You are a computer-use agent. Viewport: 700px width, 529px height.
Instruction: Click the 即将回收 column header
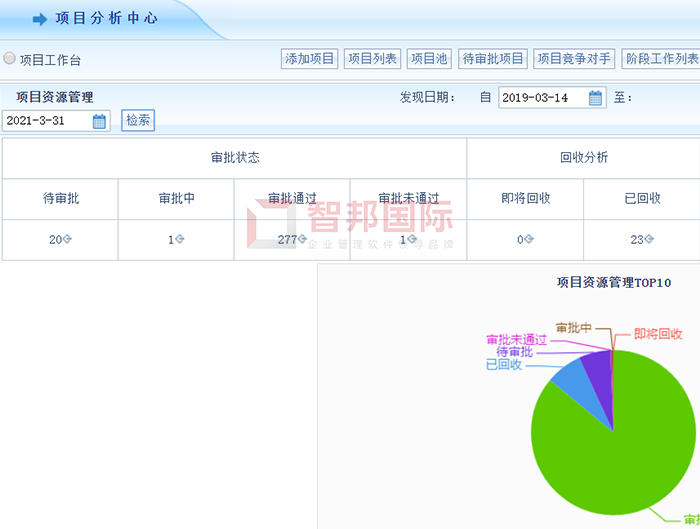[x=526, y=198]
